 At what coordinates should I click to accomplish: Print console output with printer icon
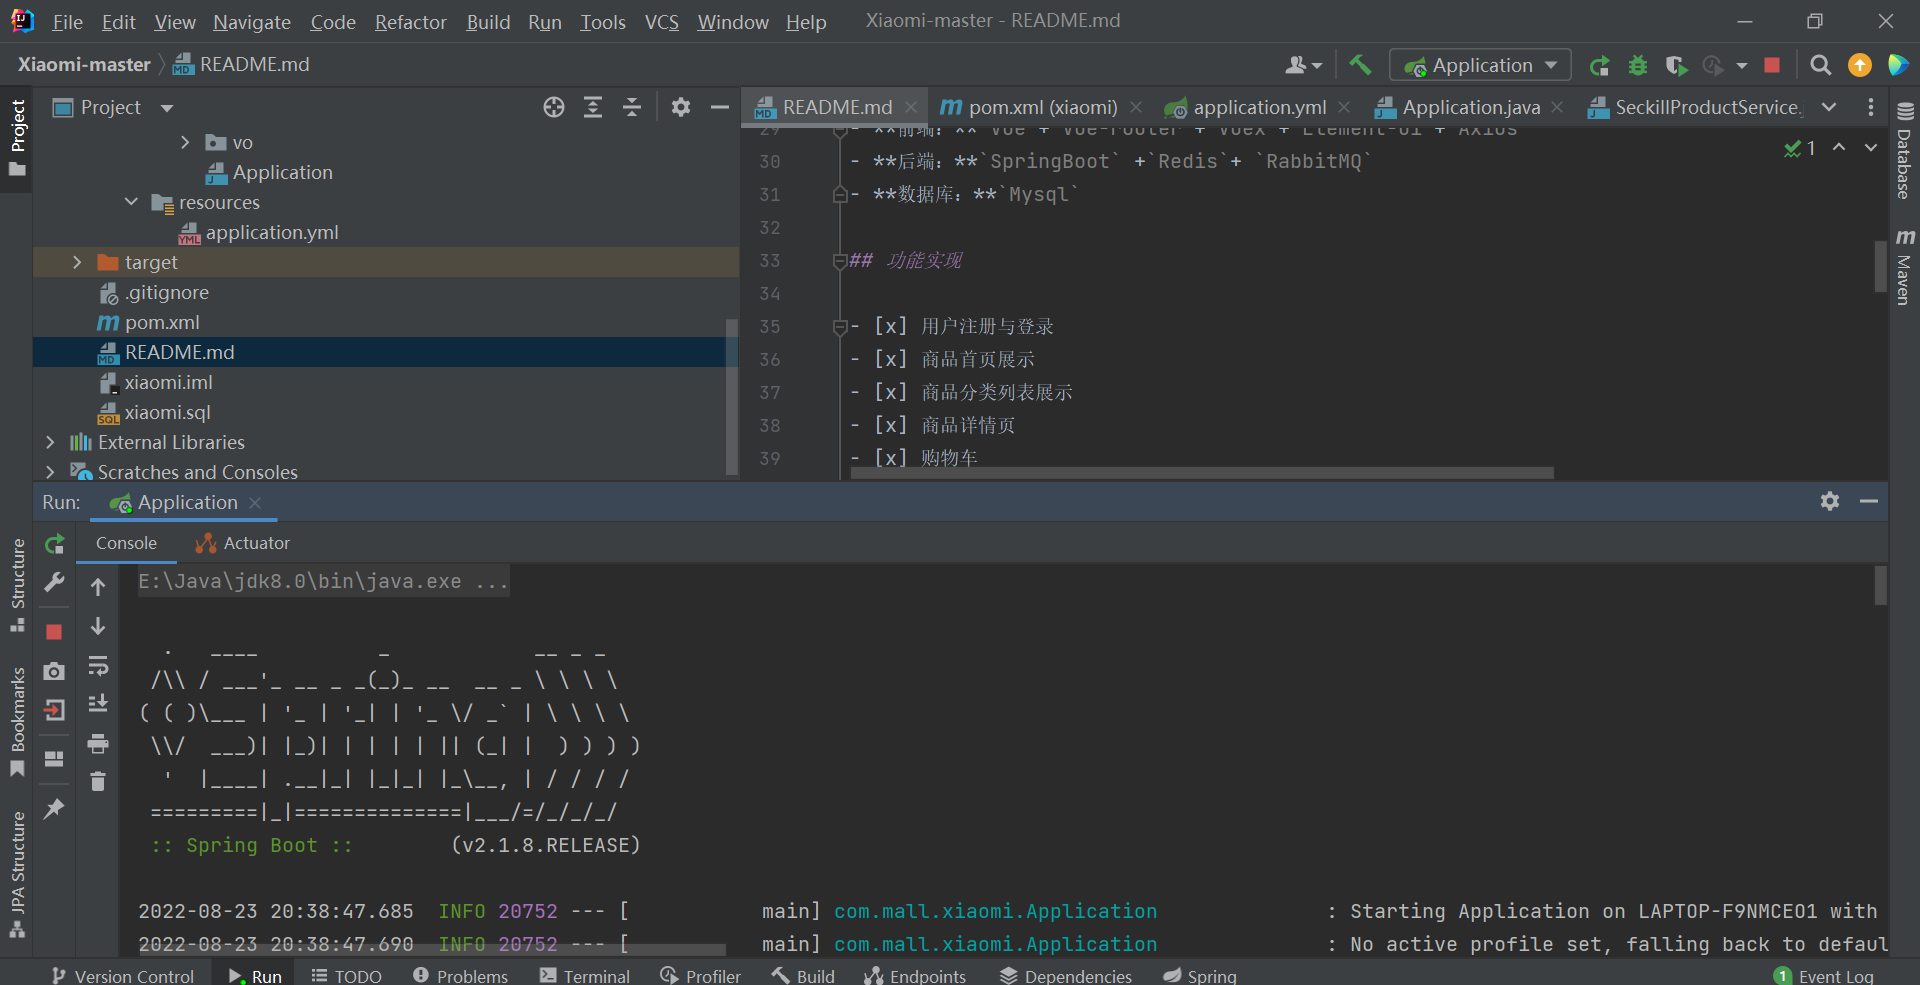coord(98,743)
